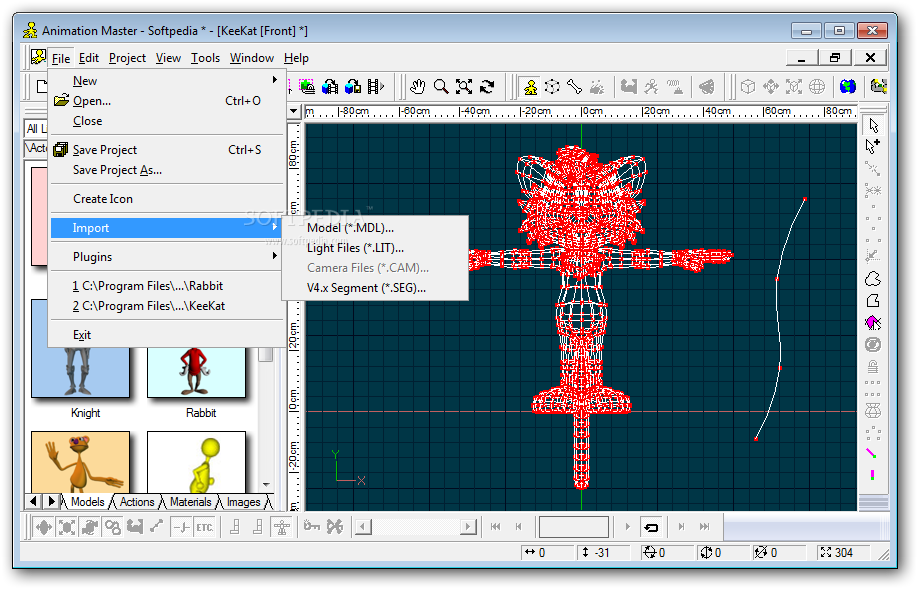Click the frame number input field
Screen dimensions: 918x589
coord(574,527)
